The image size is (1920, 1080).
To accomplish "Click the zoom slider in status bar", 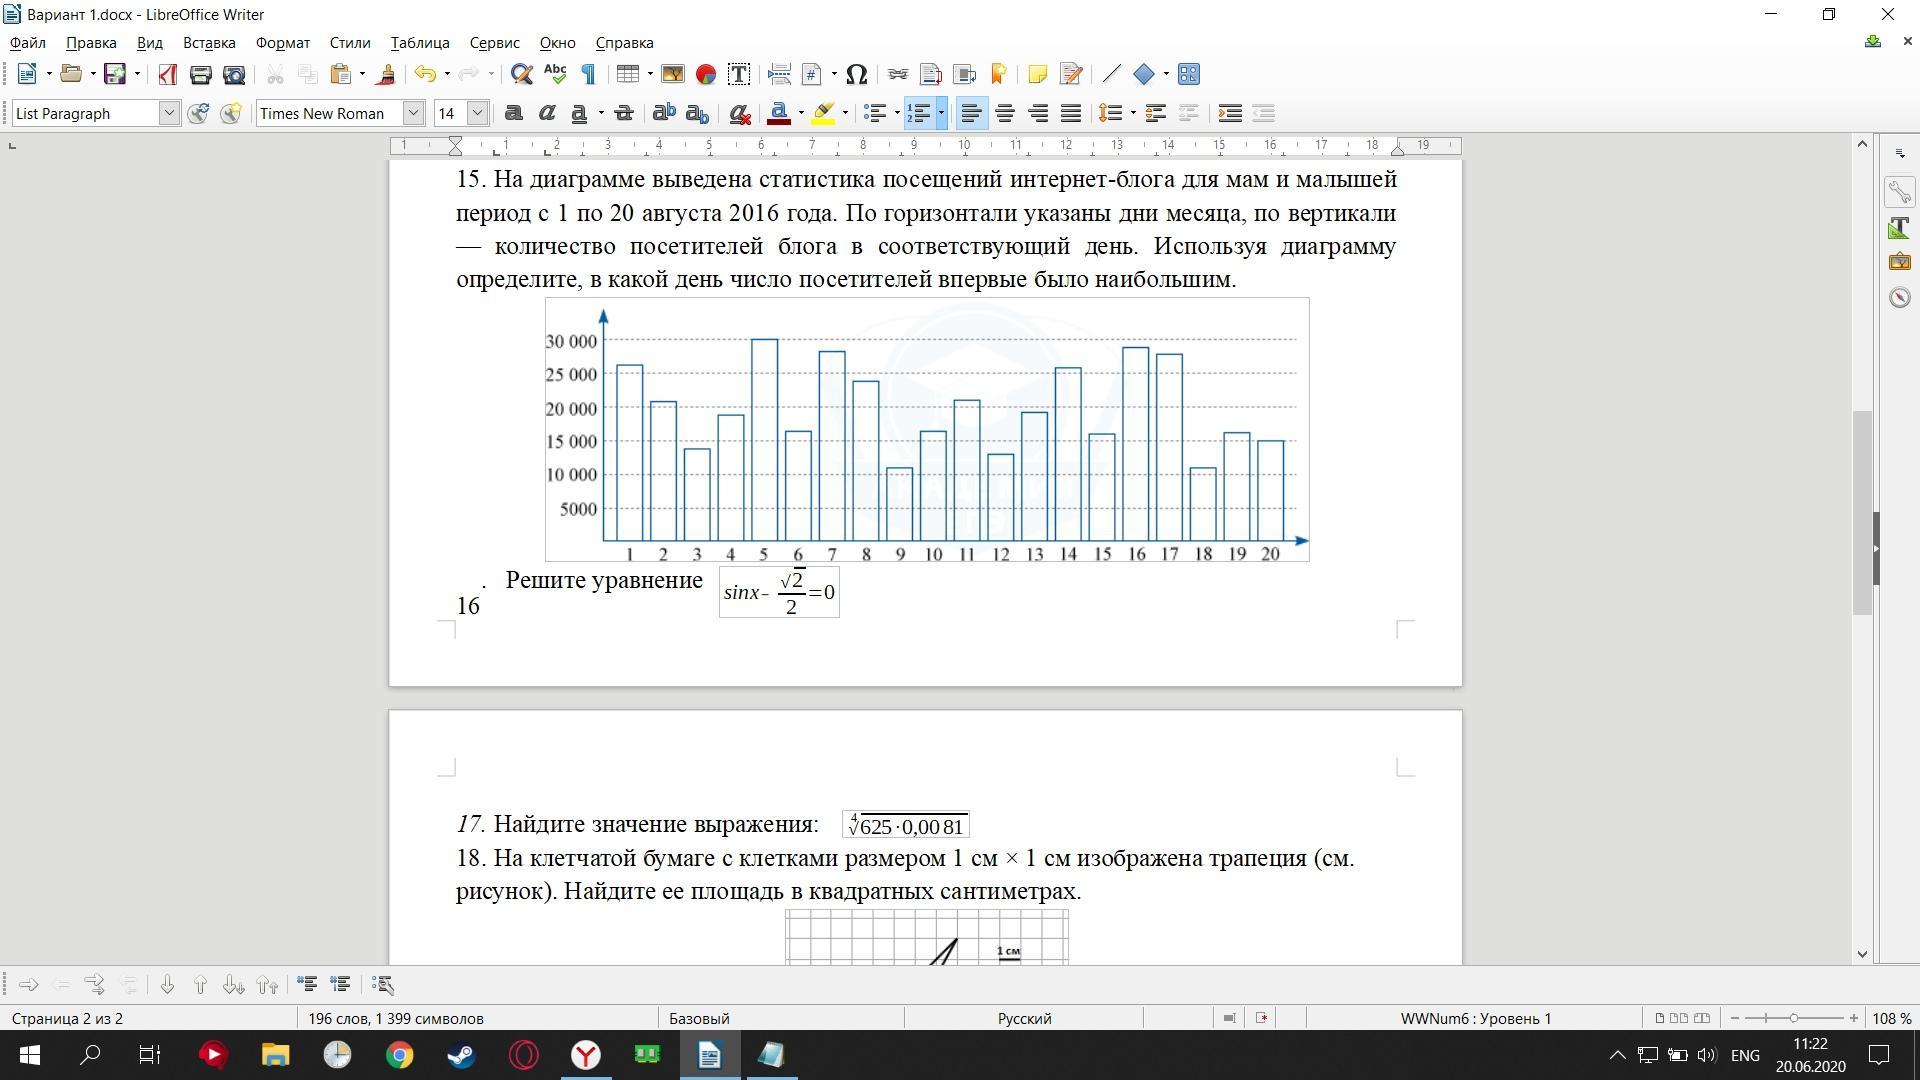I will tap(1793, 1018).
